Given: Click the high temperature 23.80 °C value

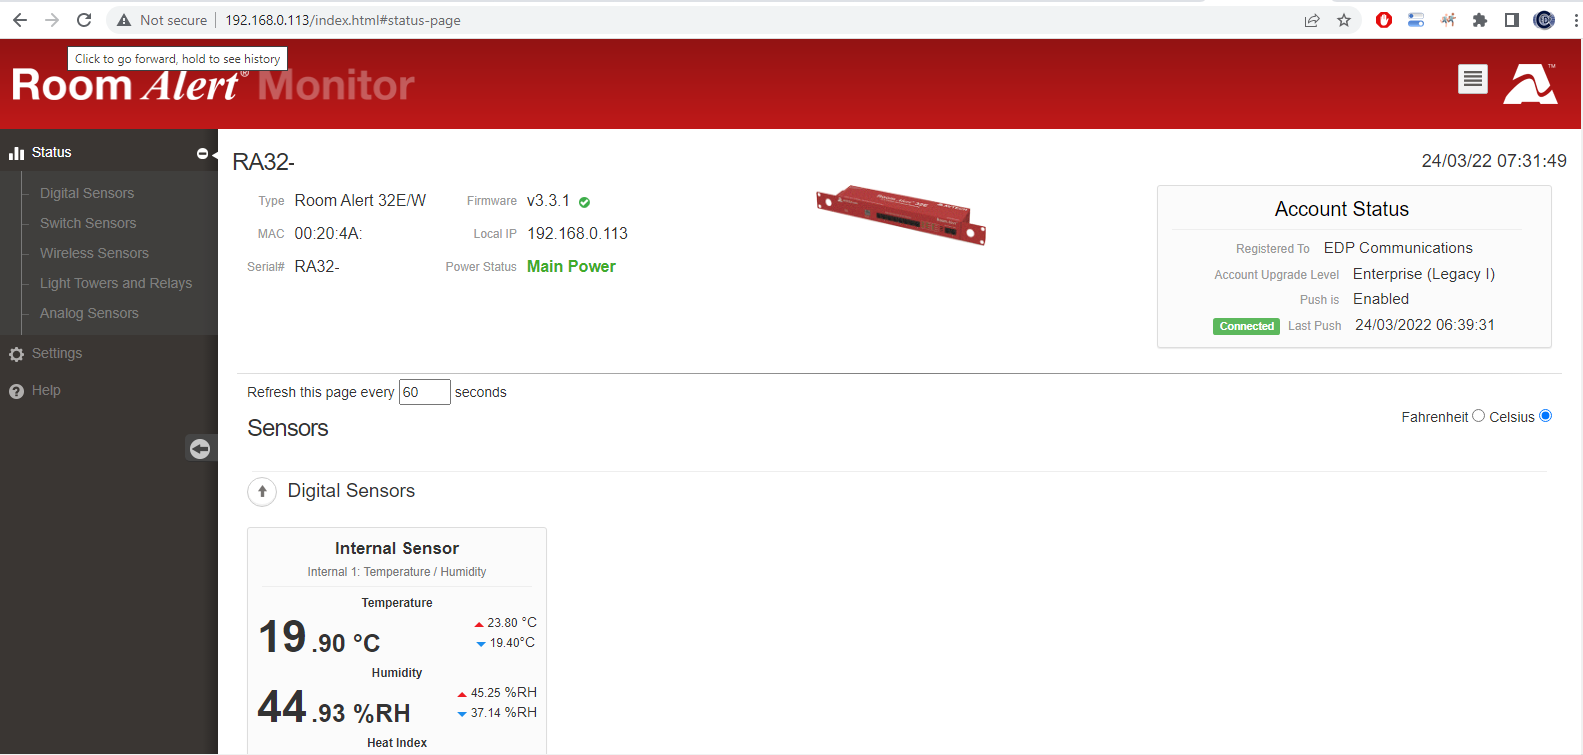Looking at the screenshot, I should (x=511, y=622).
